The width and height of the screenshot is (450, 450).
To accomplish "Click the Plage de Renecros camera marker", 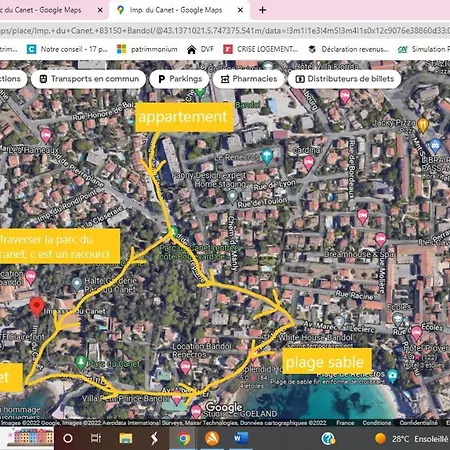I will pyautogui.click(x=392, y=376).
